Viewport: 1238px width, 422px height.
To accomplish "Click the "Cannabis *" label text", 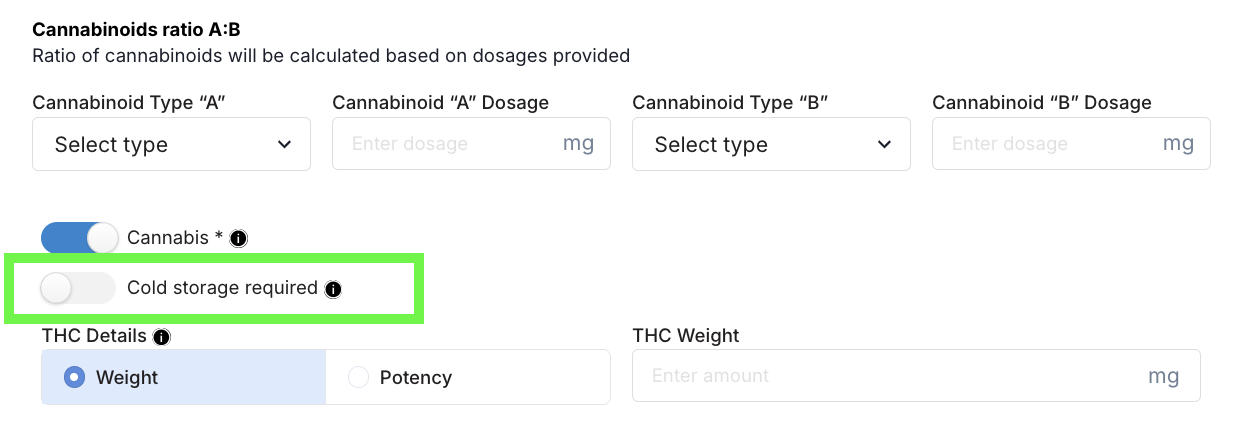I will click(x=175, y=239).
